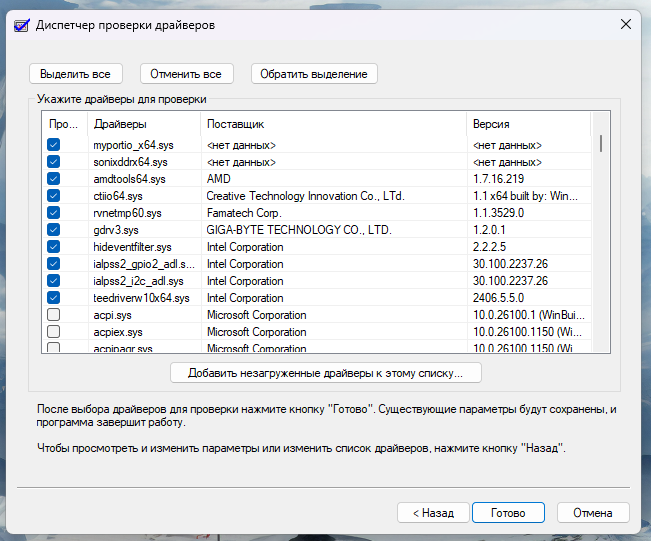This screenshot has height=541, width=651.
Task: Click version '1.7.16.219' cell
Action: pos(499,179)
